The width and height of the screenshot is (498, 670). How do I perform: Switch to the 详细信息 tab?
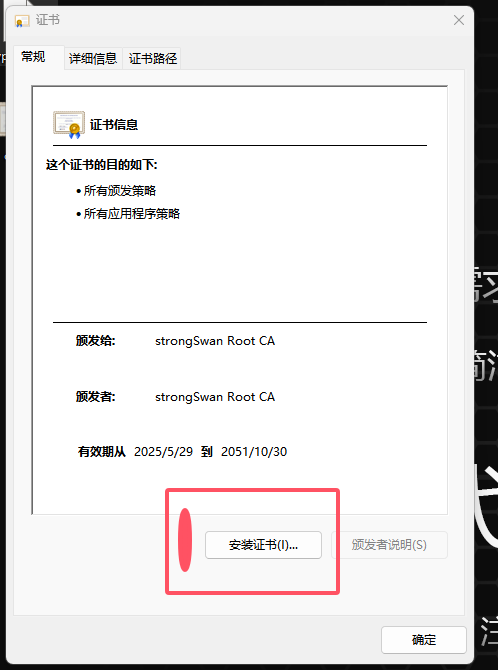[x=93, y=59]
